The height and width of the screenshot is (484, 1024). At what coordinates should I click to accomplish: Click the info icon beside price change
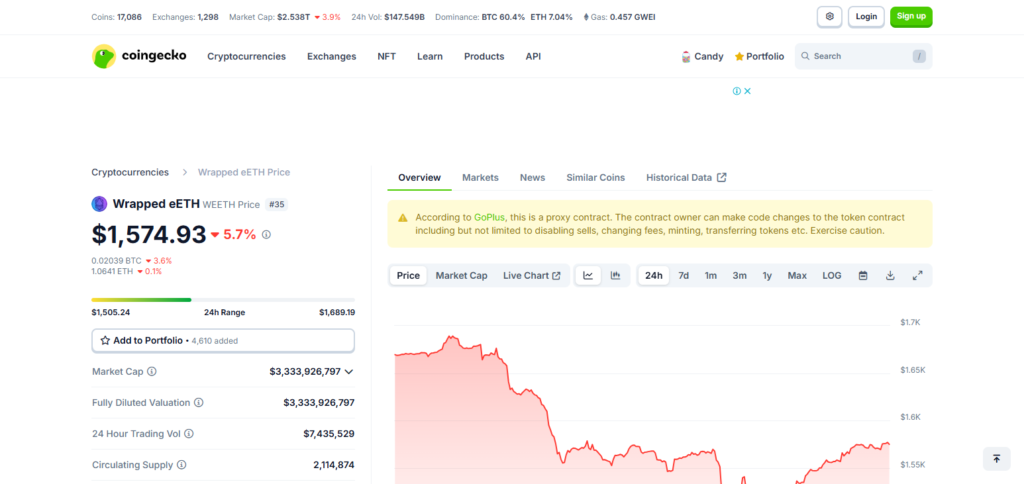coord(266,234)
